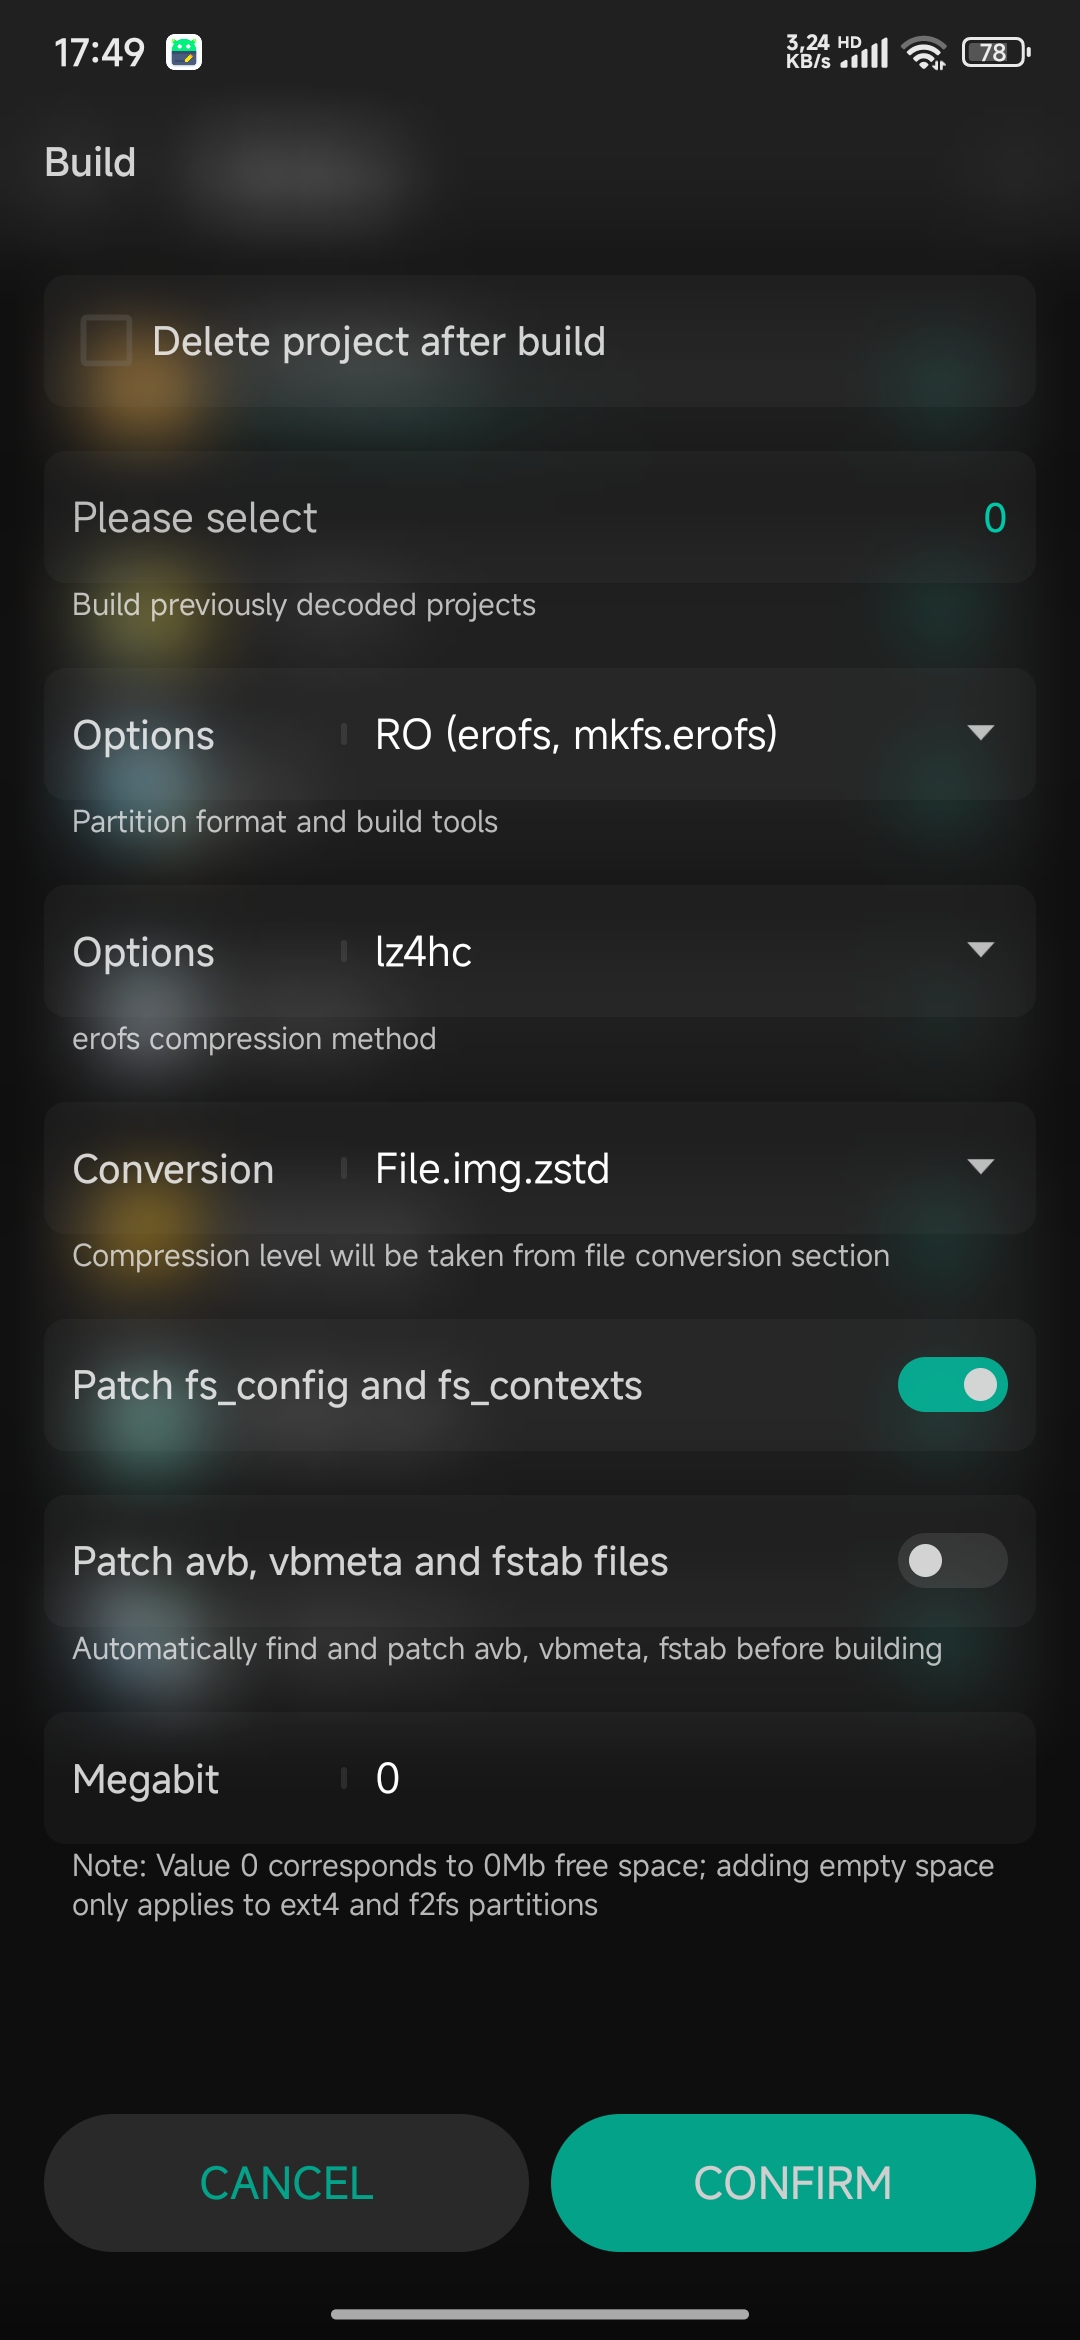Enable Patch avb, vbmeta and fstab switch
The height and width of the screenshot is (2340, 1080).
click(x=952, y=1561)
